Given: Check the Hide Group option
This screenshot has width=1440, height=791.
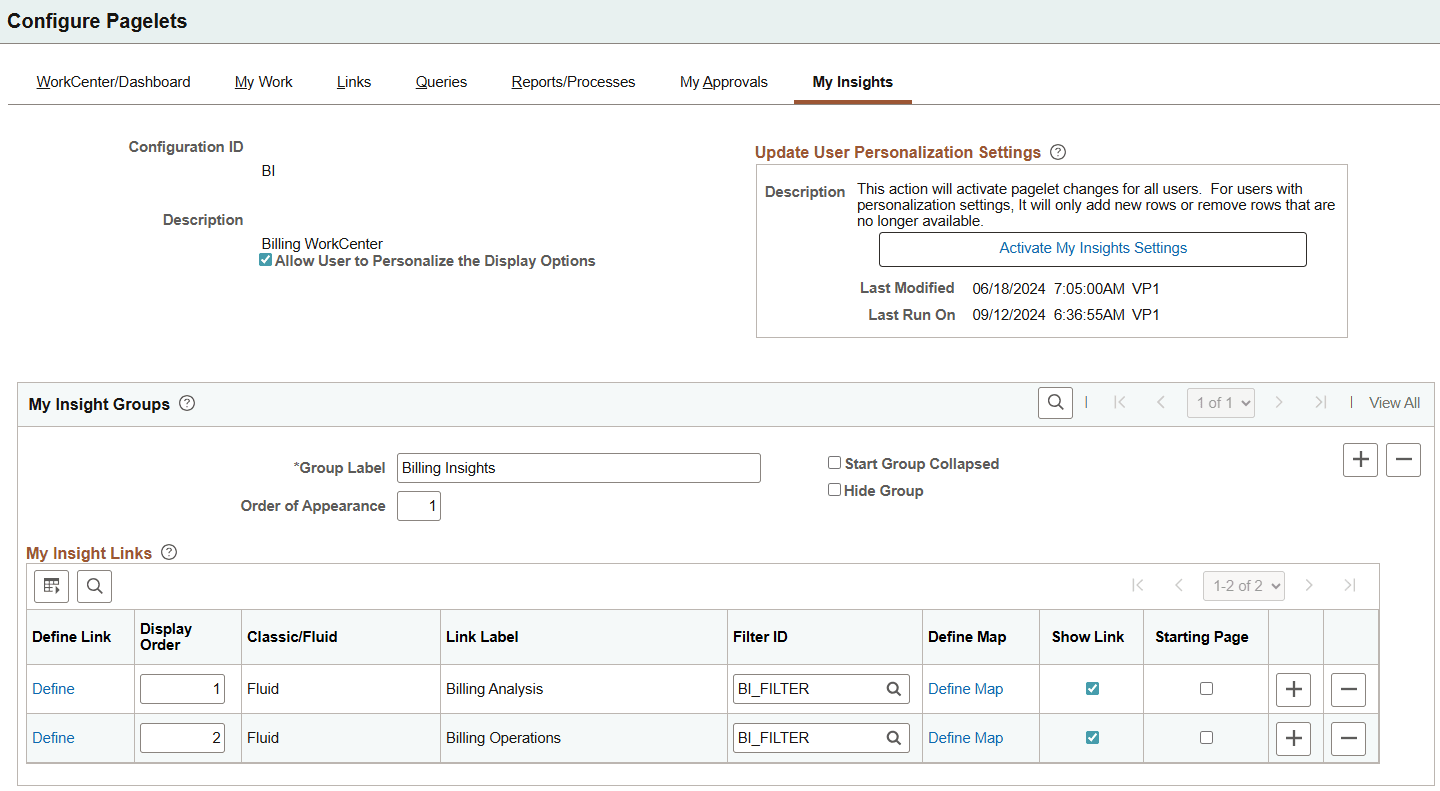Looking at the screenshot, I should pyautogui.click(x=835, y=489).
